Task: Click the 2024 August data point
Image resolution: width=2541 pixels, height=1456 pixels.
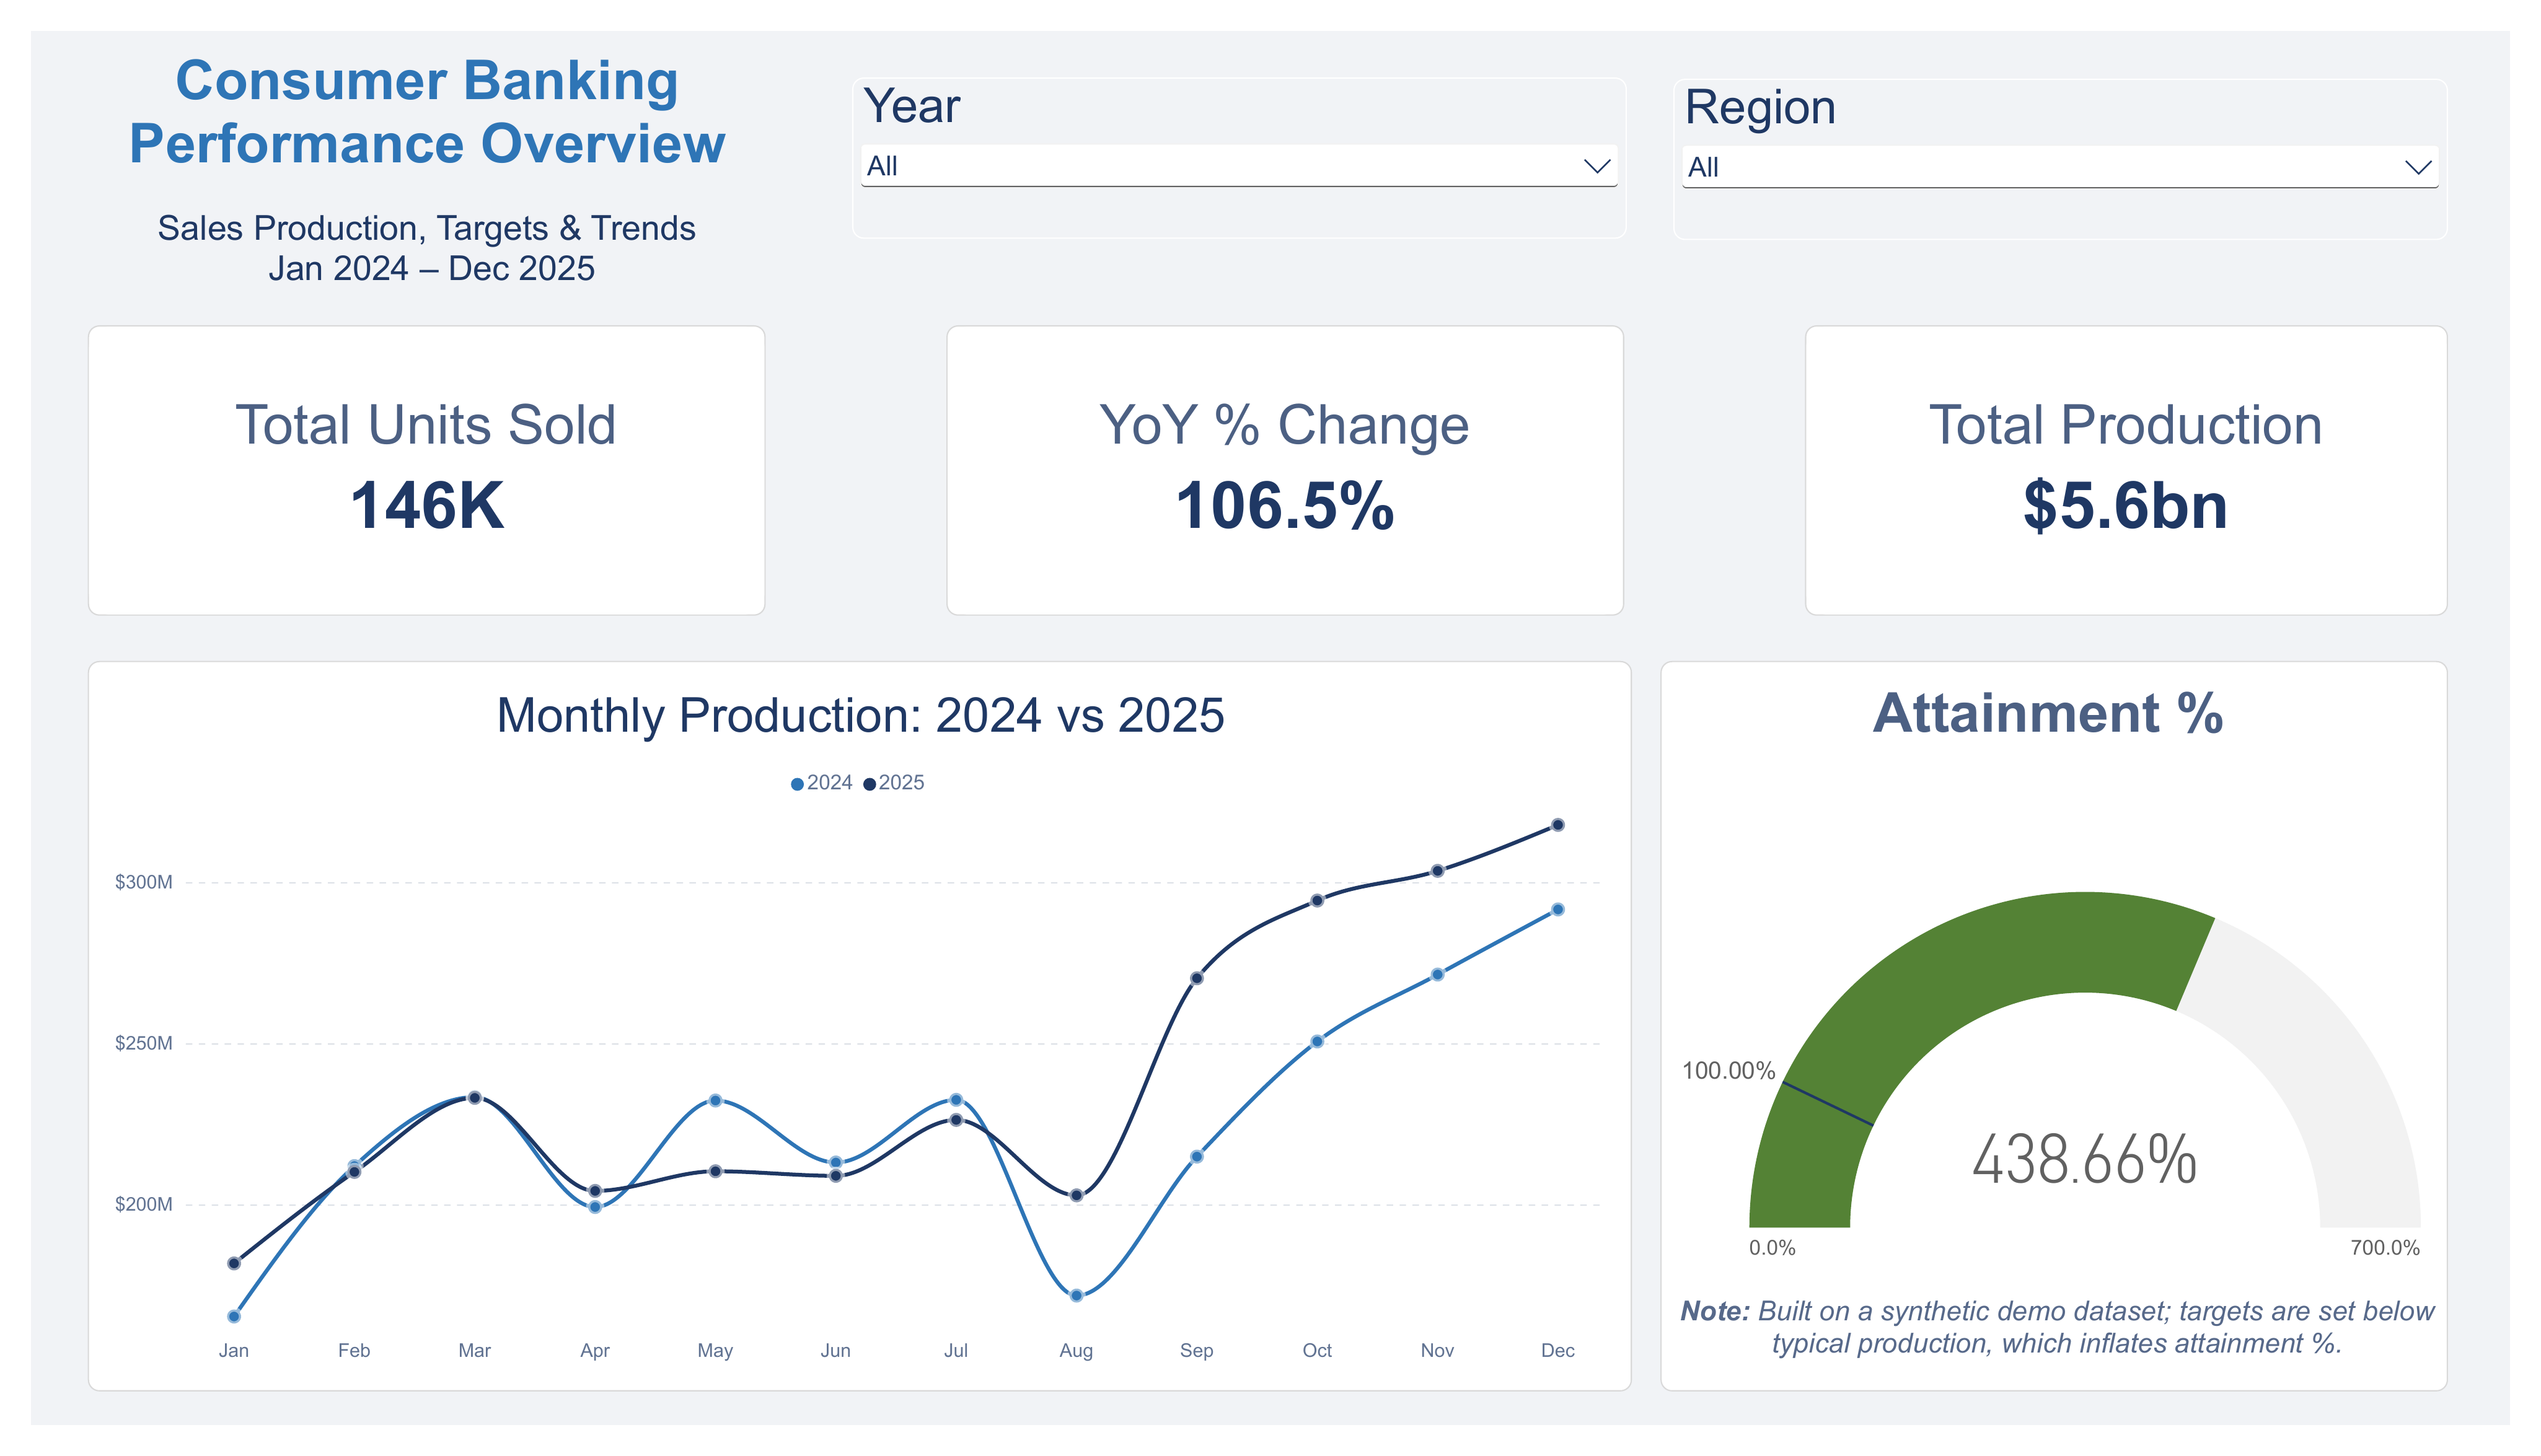Action: [1077, 1296]
